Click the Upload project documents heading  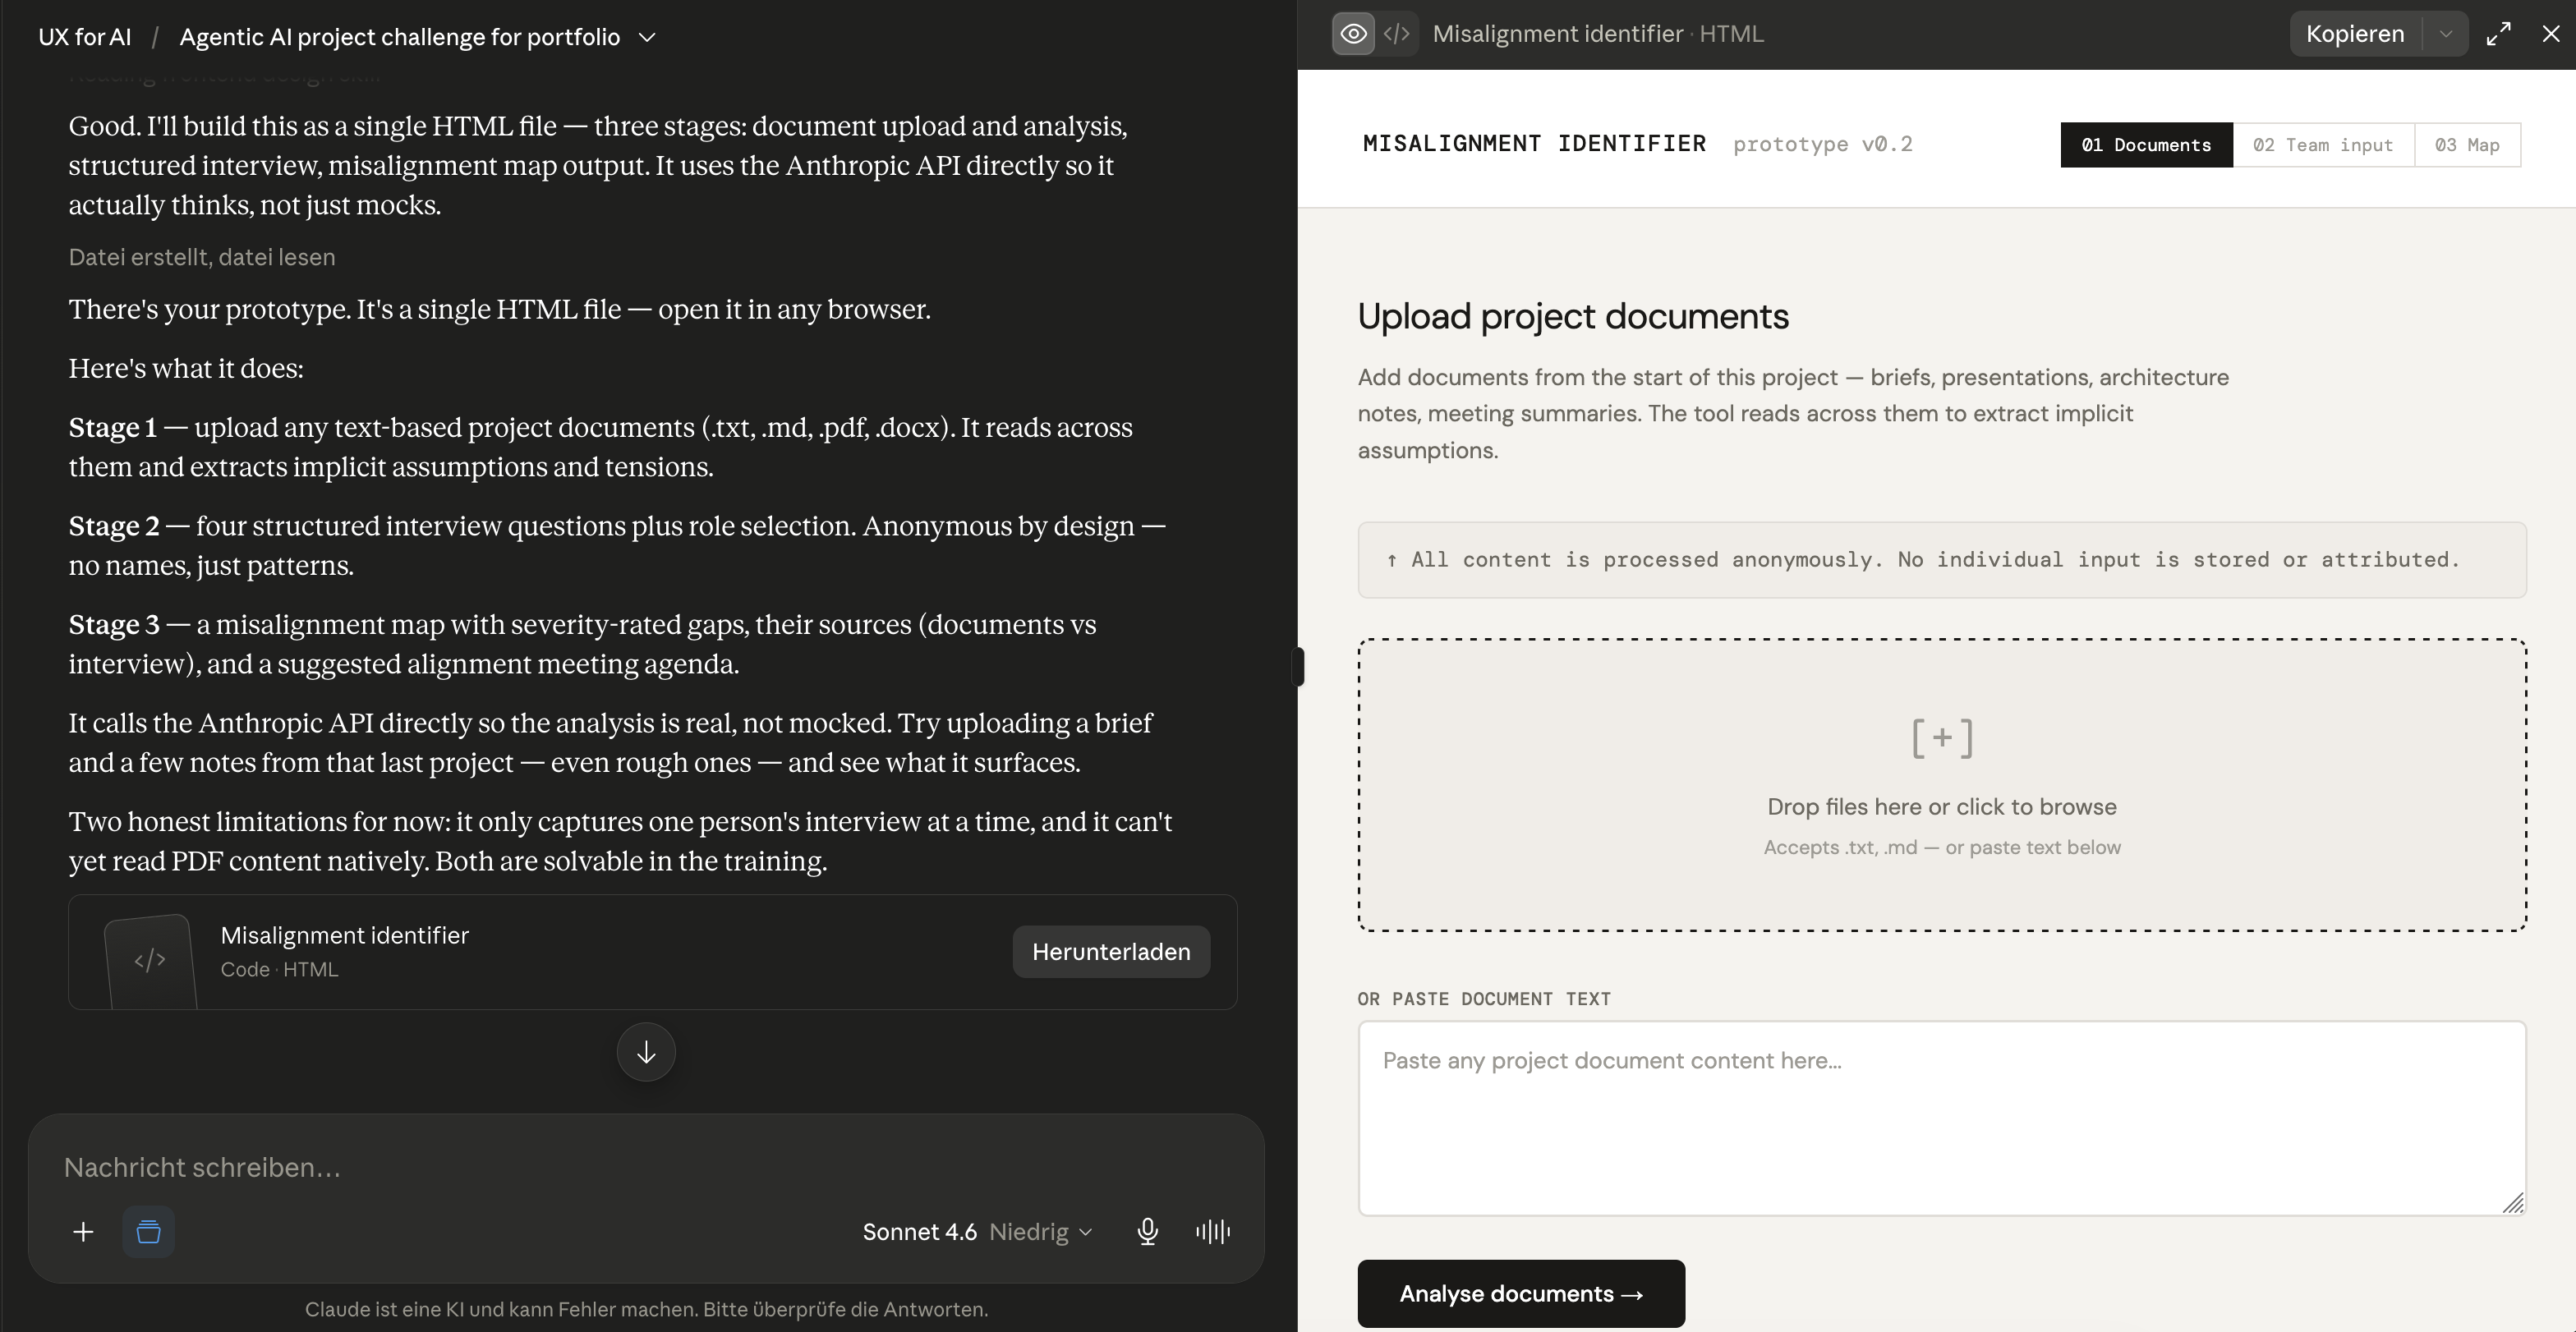1573,316
